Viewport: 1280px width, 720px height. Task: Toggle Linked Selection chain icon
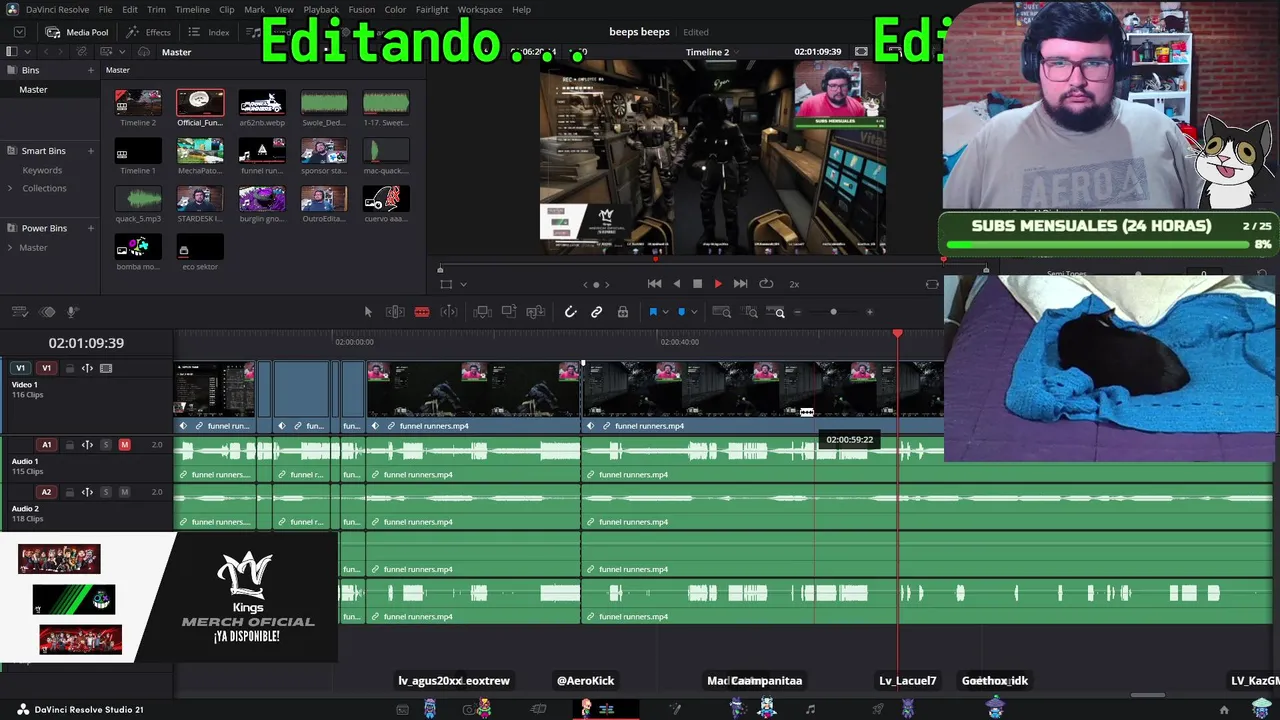[x=597, y=312]
